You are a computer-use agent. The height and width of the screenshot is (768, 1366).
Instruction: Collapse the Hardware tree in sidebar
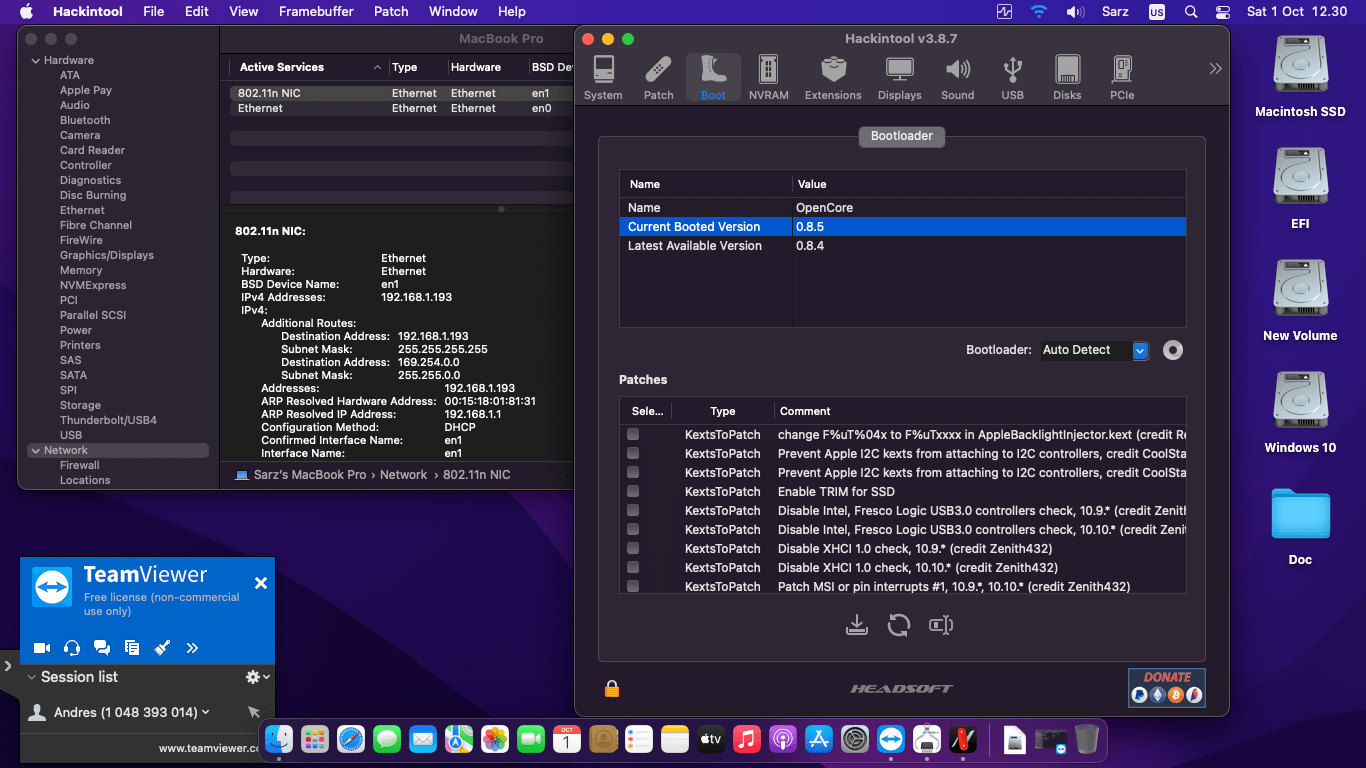36,61
